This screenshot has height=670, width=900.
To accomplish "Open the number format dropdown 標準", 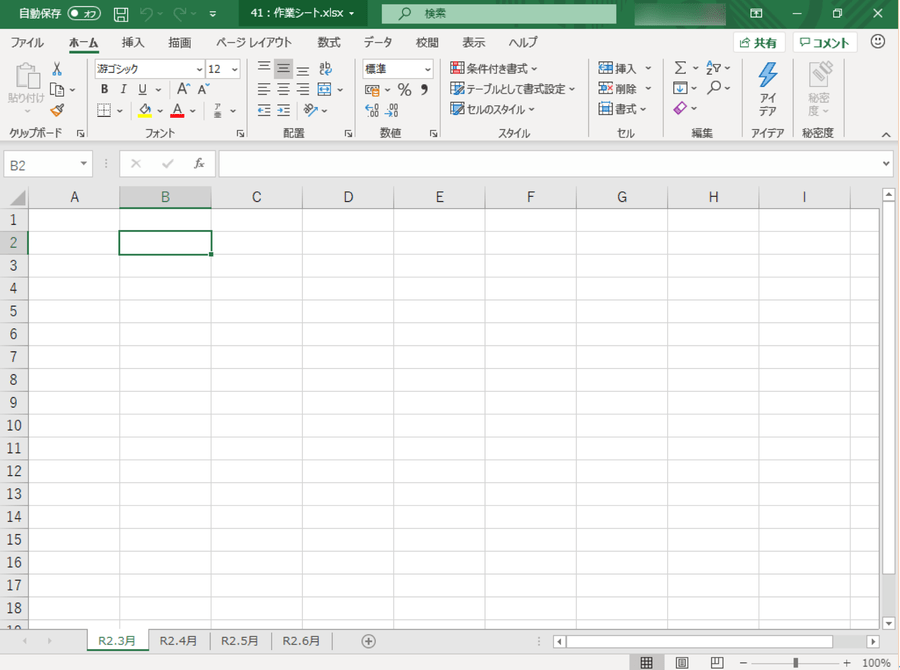I will pos(428,69).
